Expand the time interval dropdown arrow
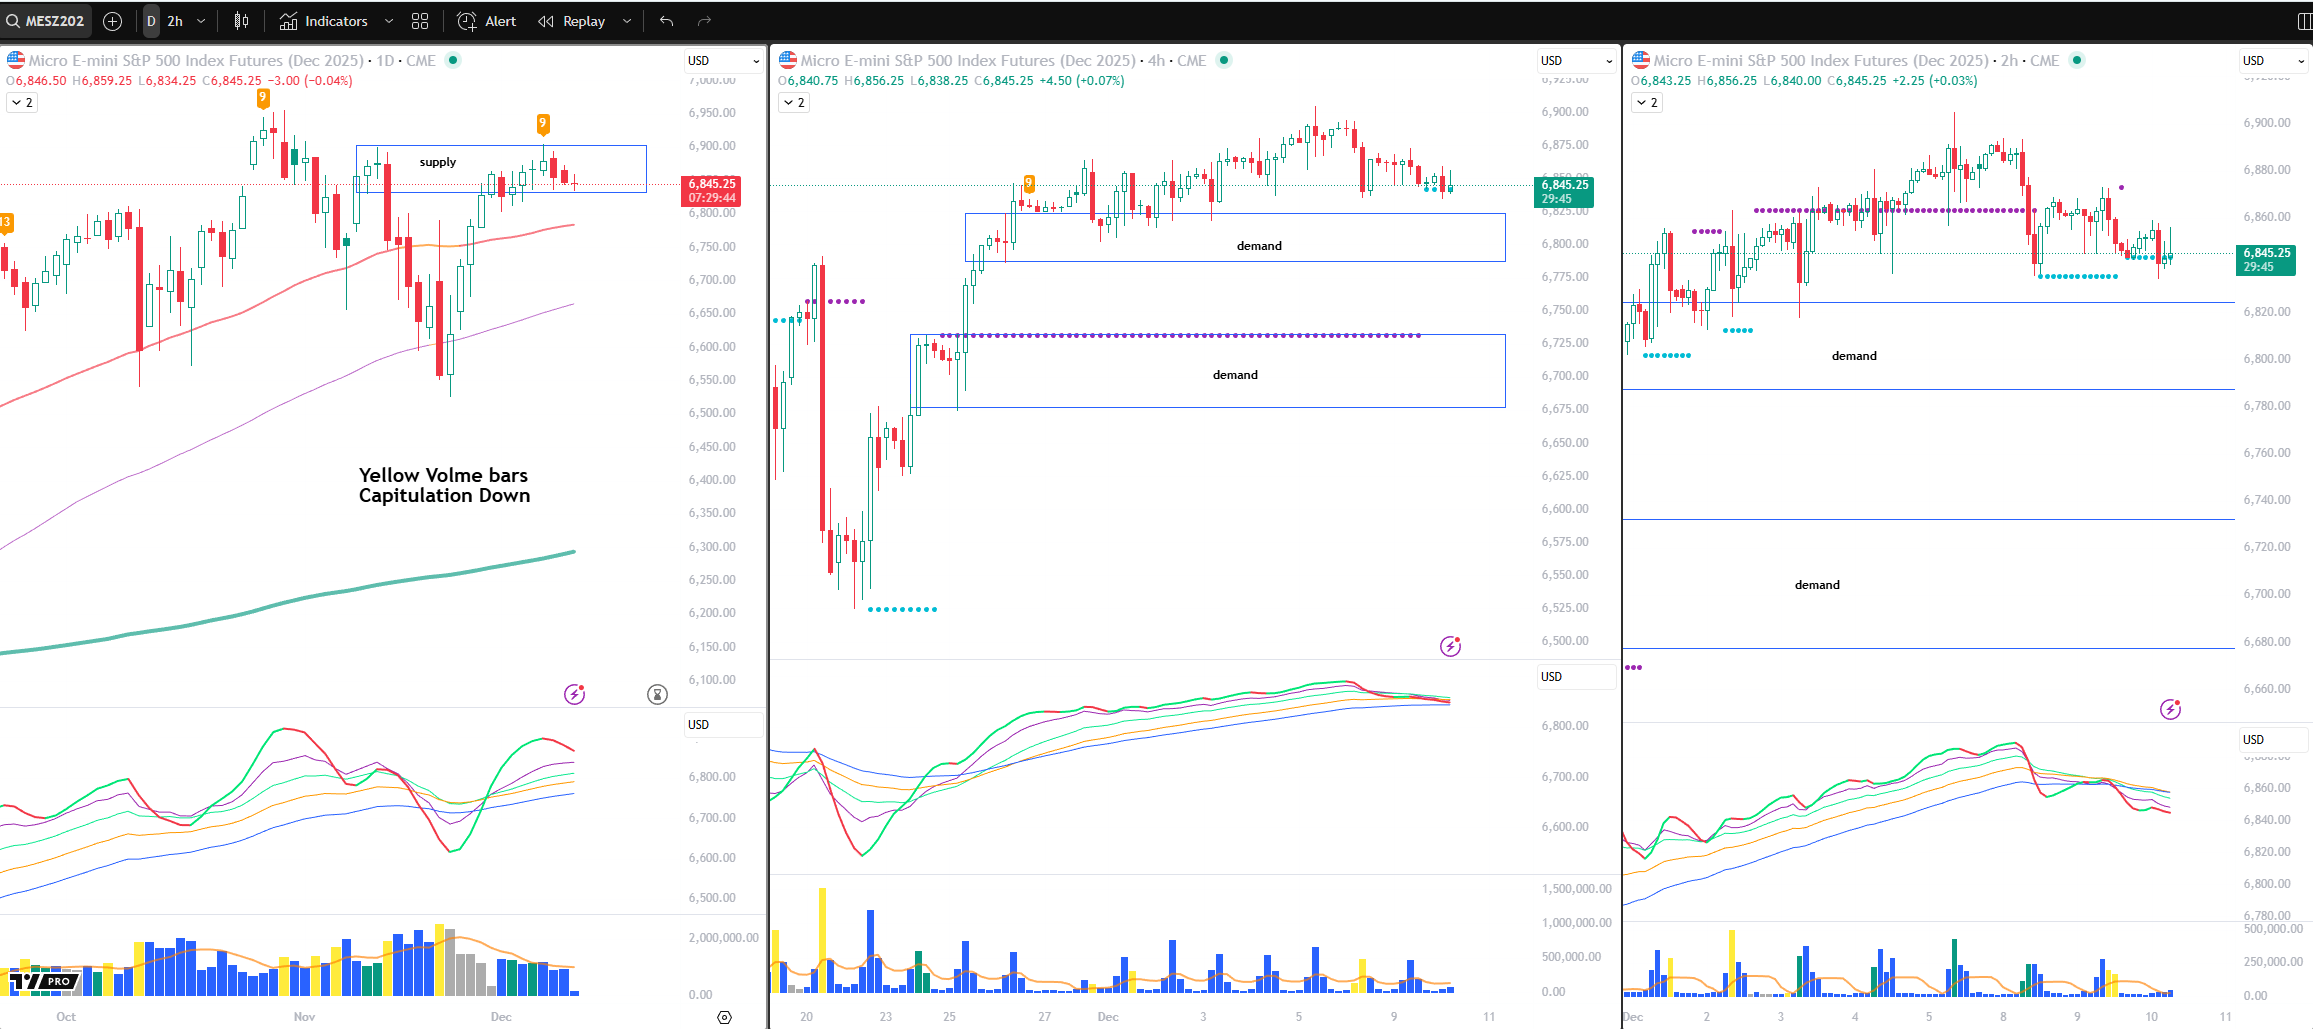This screenshot has width=2313, height=1029. [x=201, y=21]
